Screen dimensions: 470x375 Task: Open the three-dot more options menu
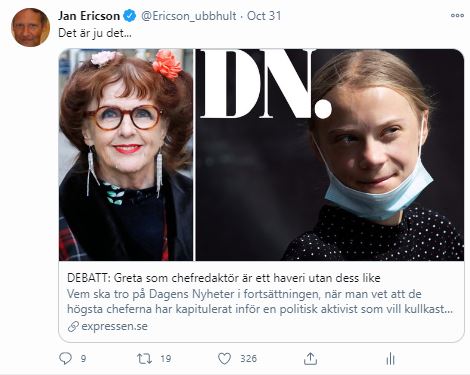tap(457, 15)
